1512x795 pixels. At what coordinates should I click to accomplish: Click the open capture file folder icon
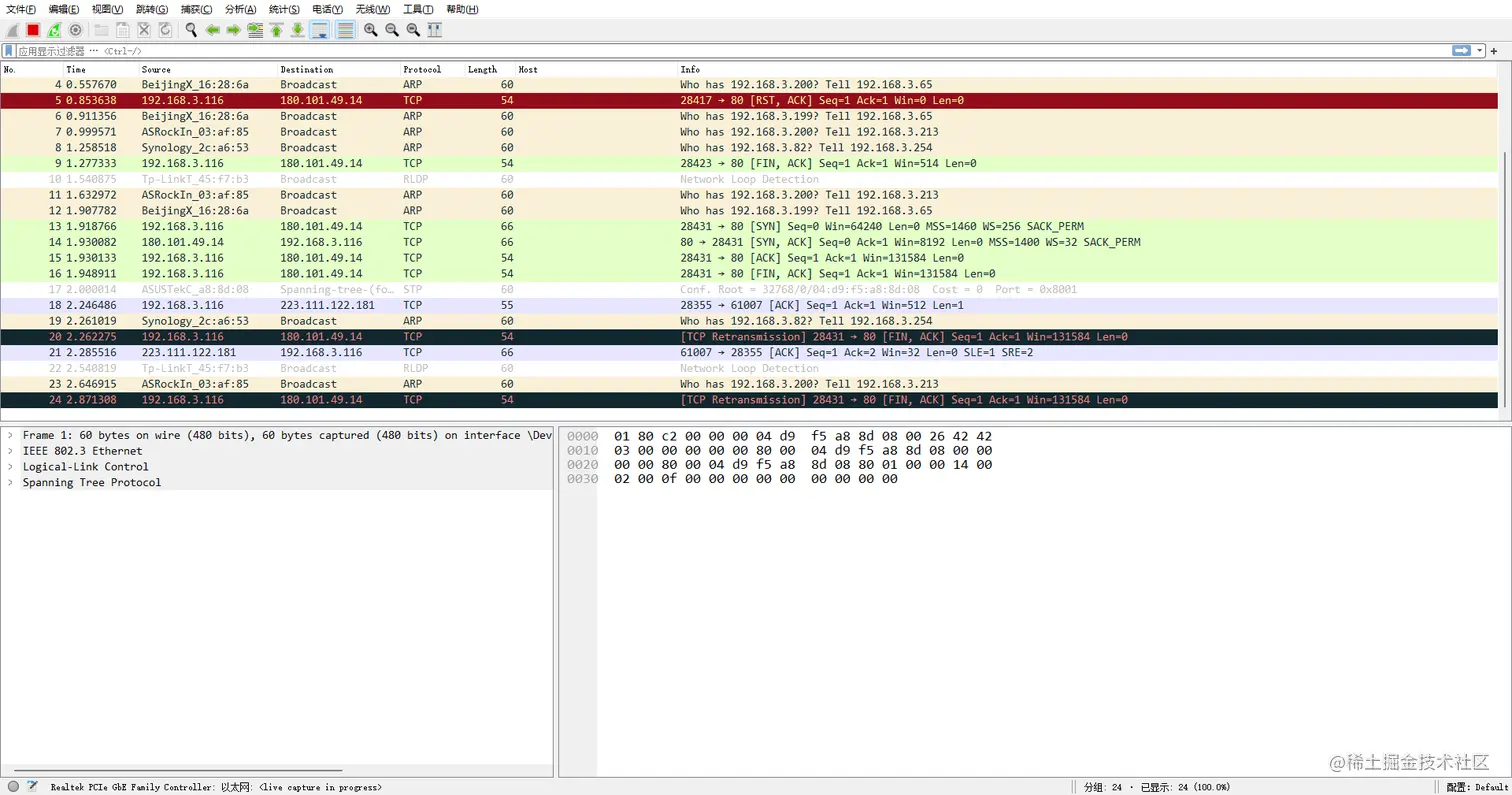(x=101, y=30)
